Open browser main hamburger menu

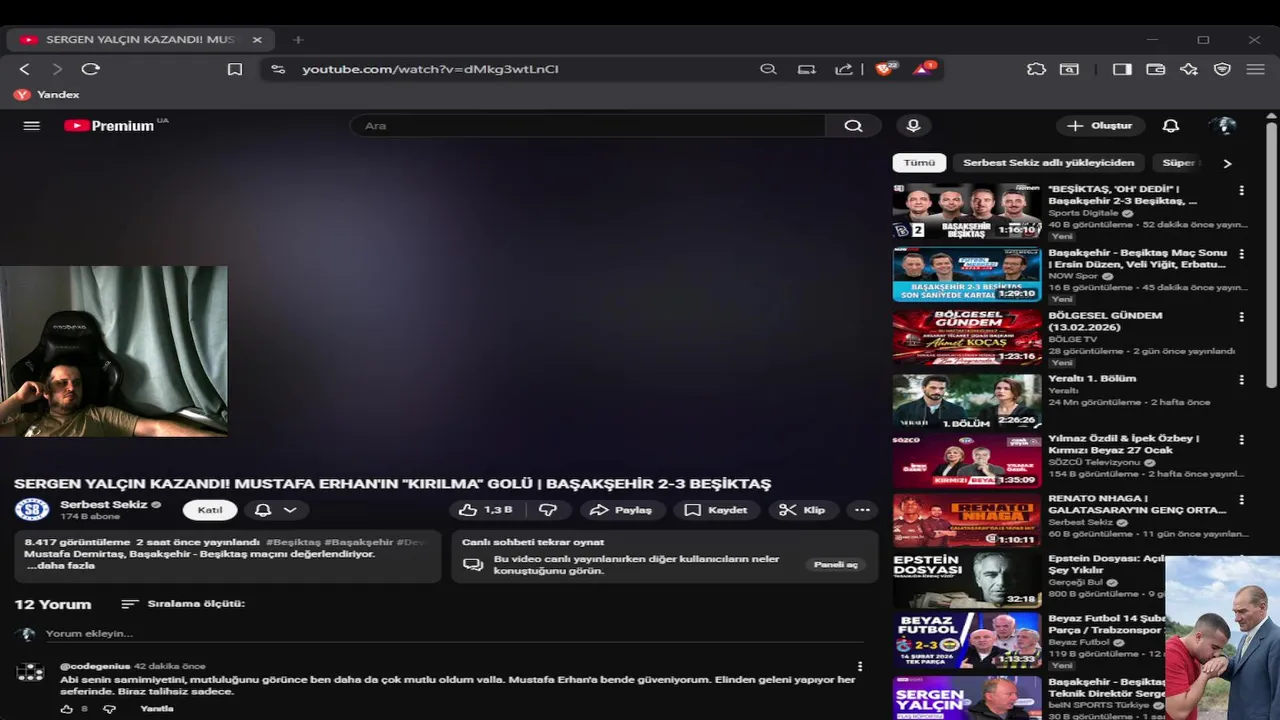pyautogui.click(x=1256, y=69)
